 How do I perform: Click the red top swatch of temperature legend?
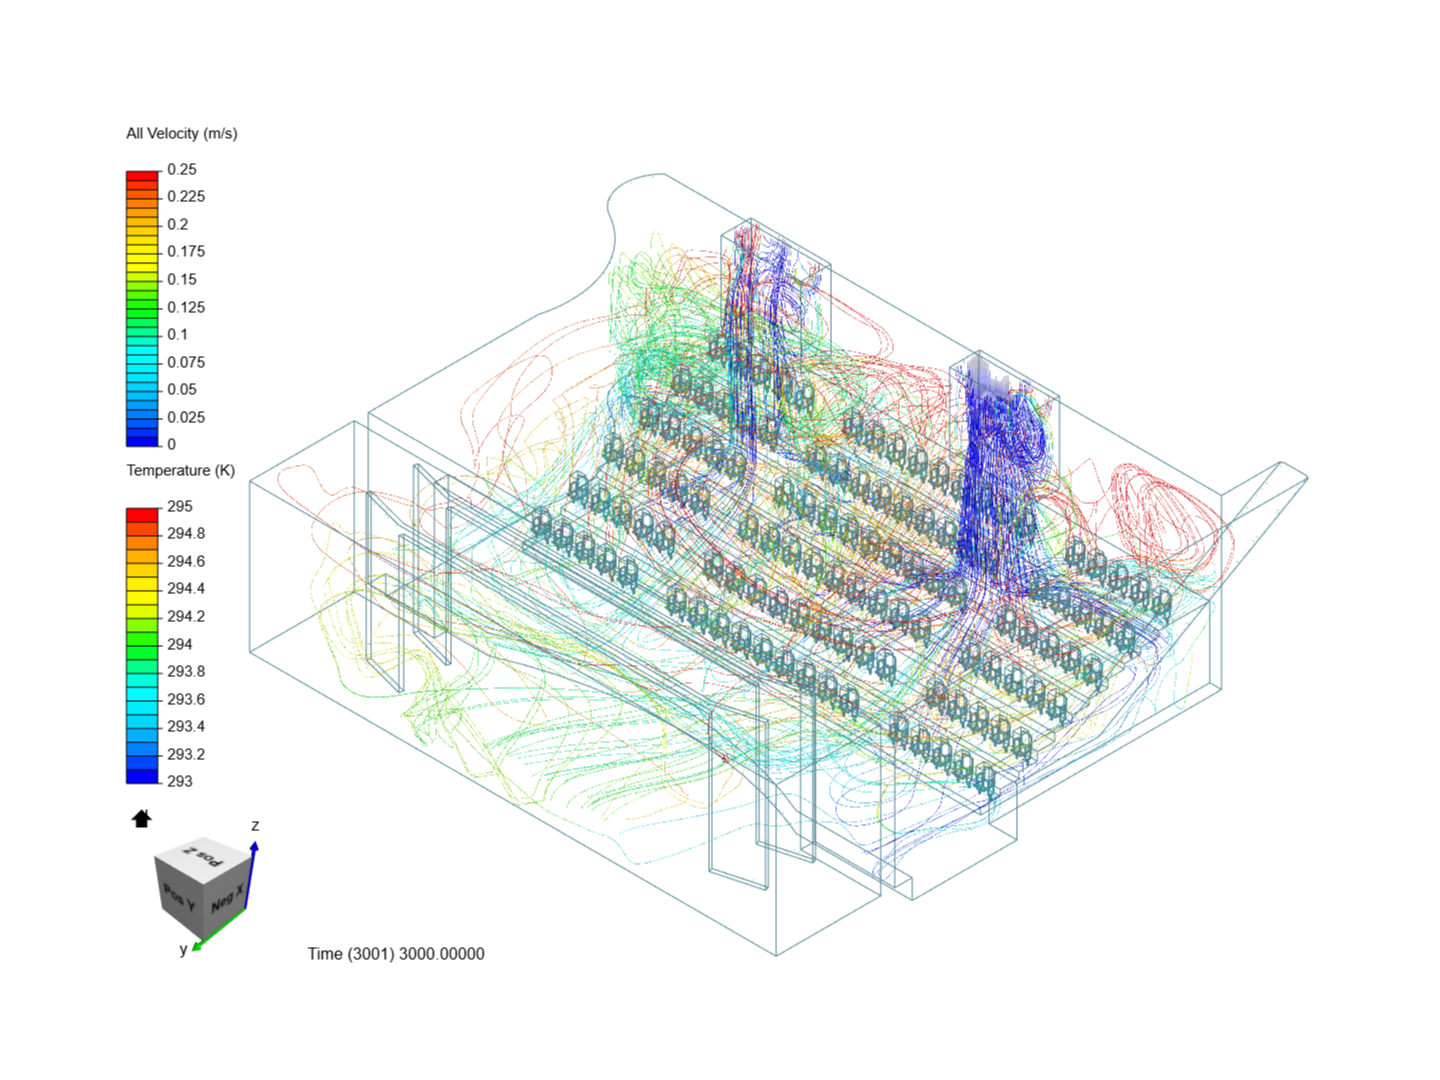(x=142, y=514)
